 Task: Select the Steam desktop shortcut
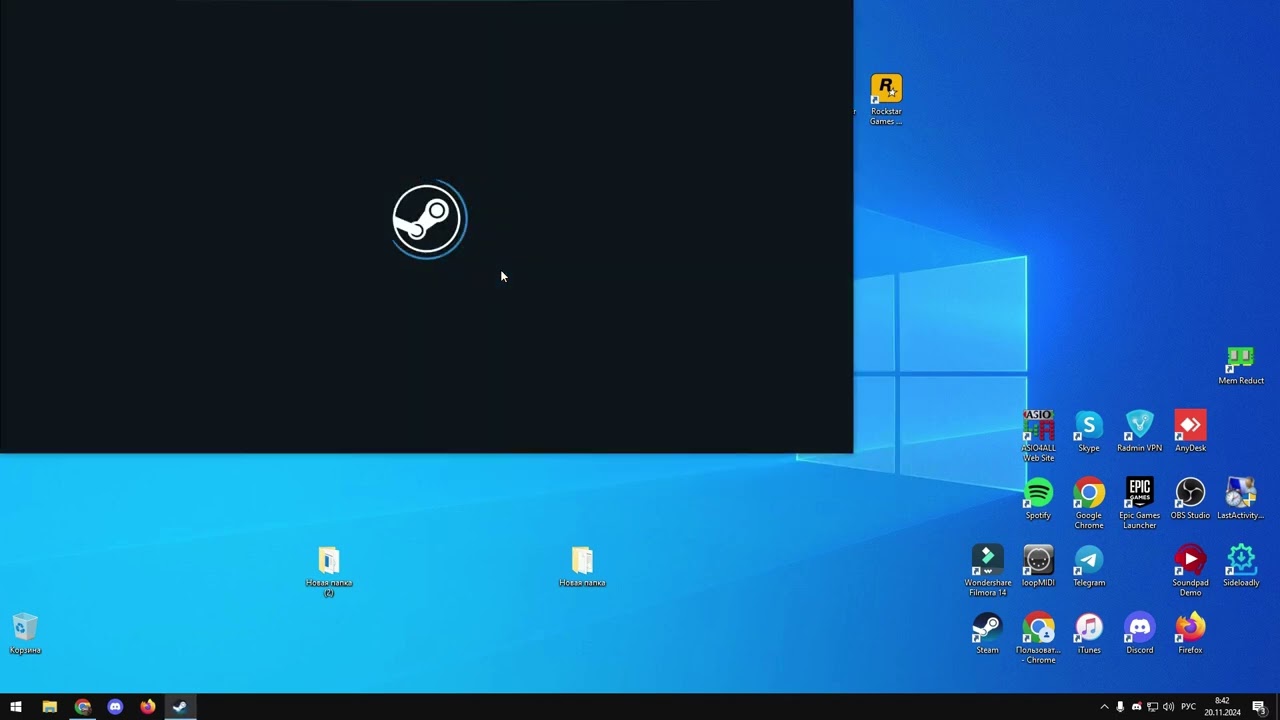[987, 632]
